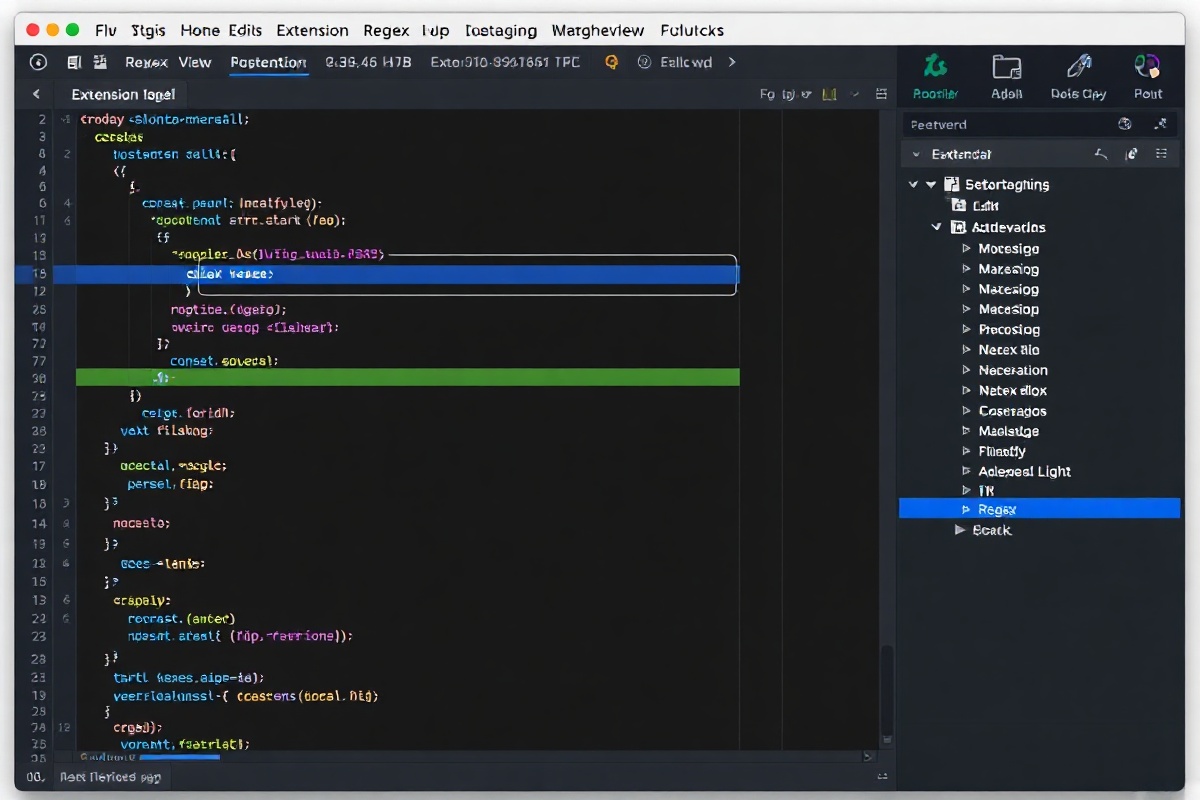Viewport: 1200px width, 800px height.
Task: Open the Adoll folder icon
Action: (x=1006, y=67)
